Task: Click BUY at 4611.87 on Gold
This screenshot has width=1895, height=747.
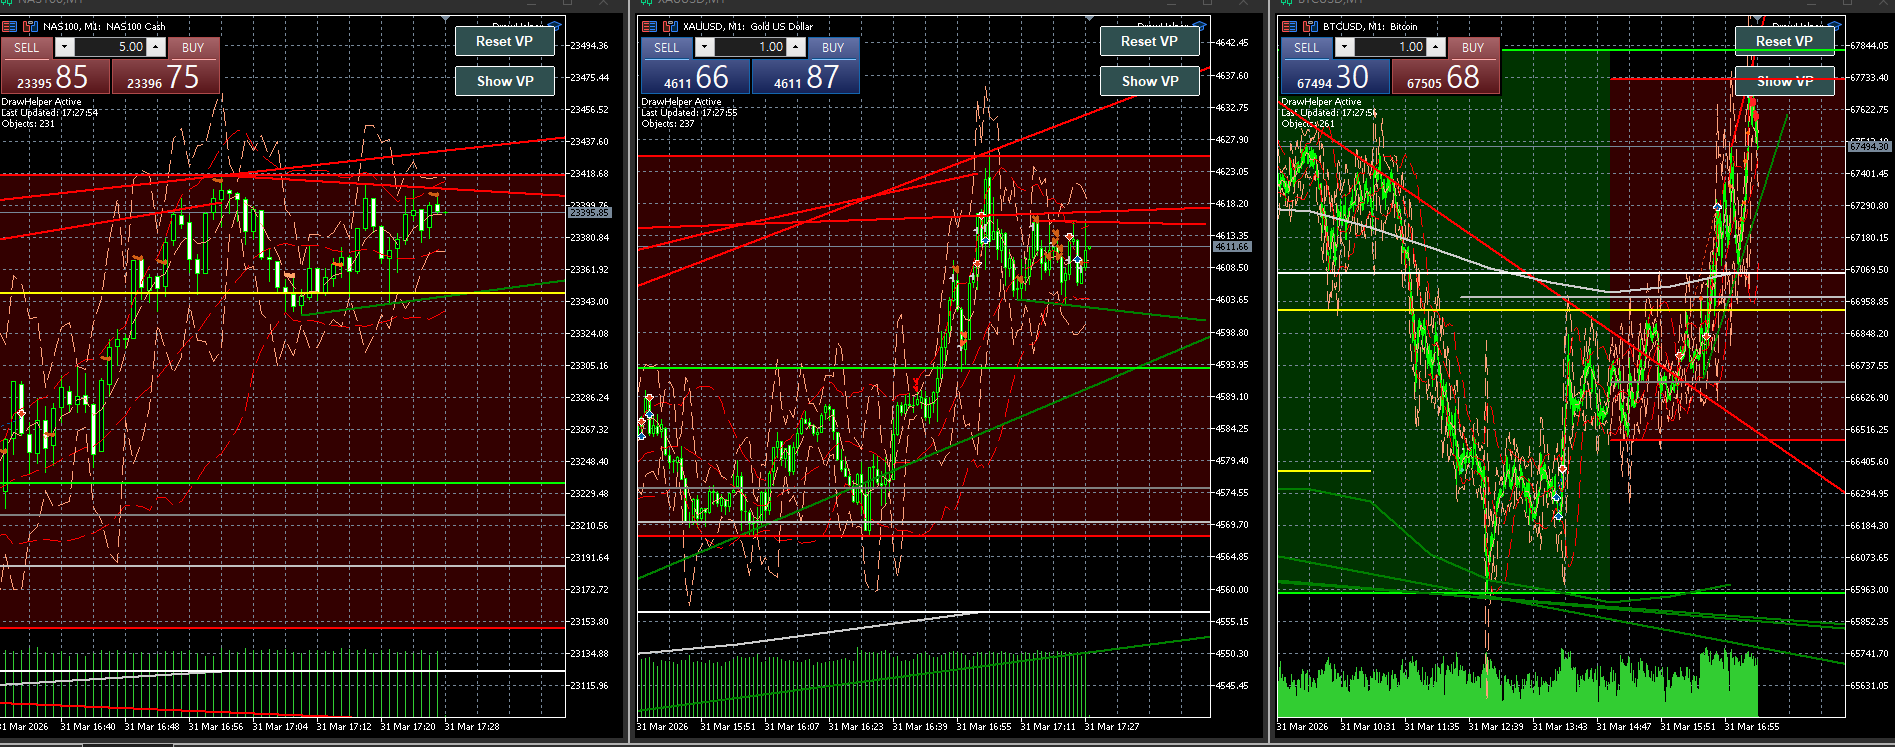Action: pyautogui.click(x=805, y=77)
